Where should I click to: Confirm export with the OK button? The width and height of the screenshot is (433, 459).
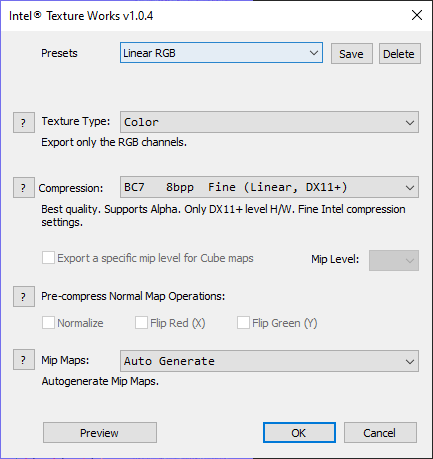(299, 433)
